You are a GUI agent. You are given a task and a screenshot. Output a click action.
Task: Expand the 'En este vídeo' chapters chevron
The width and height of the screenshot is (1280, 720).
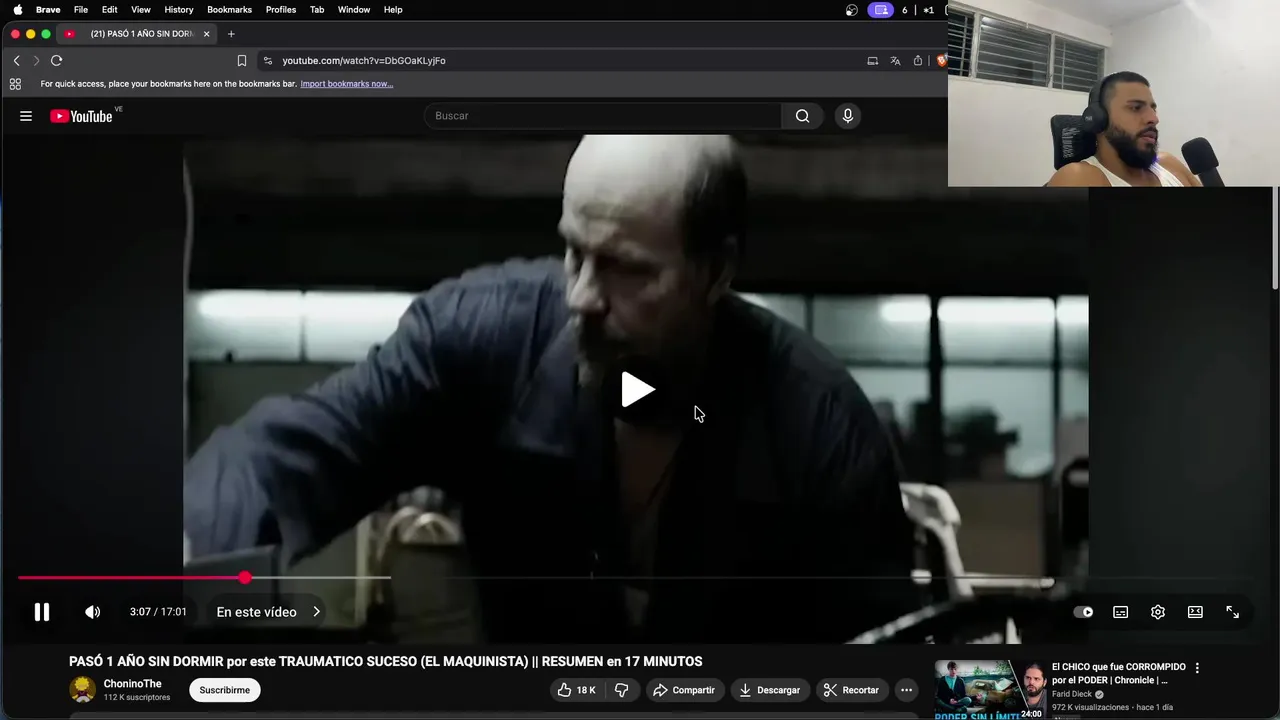click(x=316, y=612)
